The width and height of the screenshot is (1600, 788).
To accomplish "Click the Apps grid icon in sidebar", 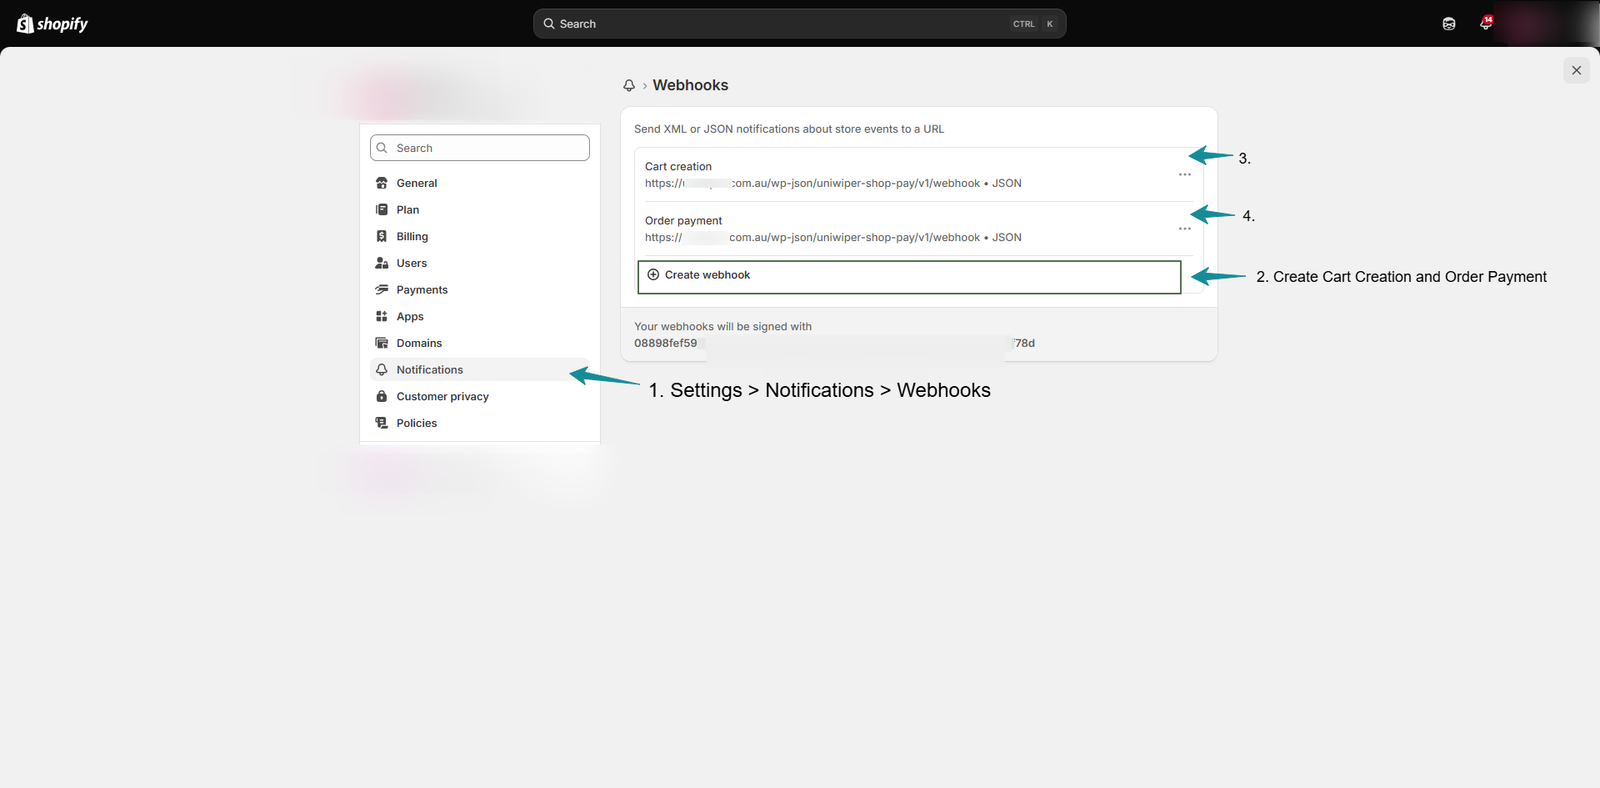I will coord(381,317).
